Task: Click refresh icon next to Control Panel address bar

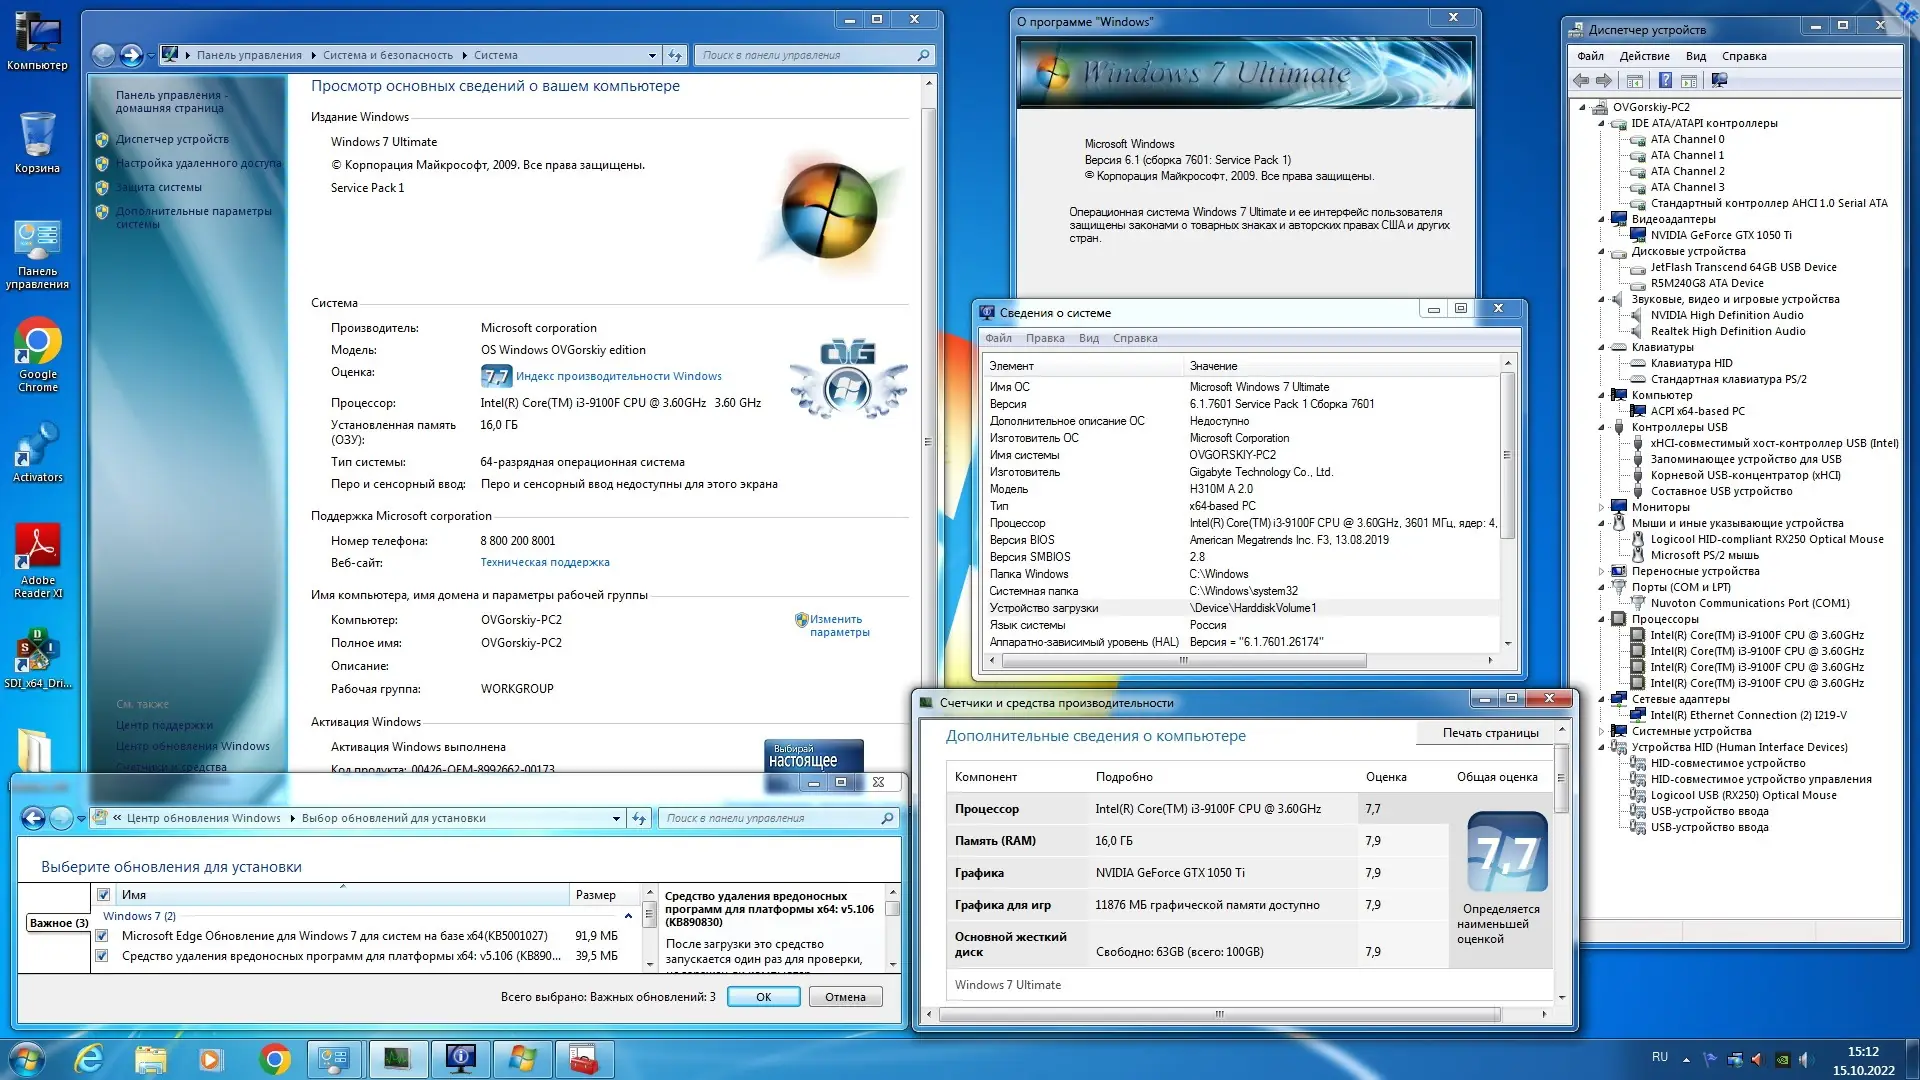Action: (x=675, y=56)
